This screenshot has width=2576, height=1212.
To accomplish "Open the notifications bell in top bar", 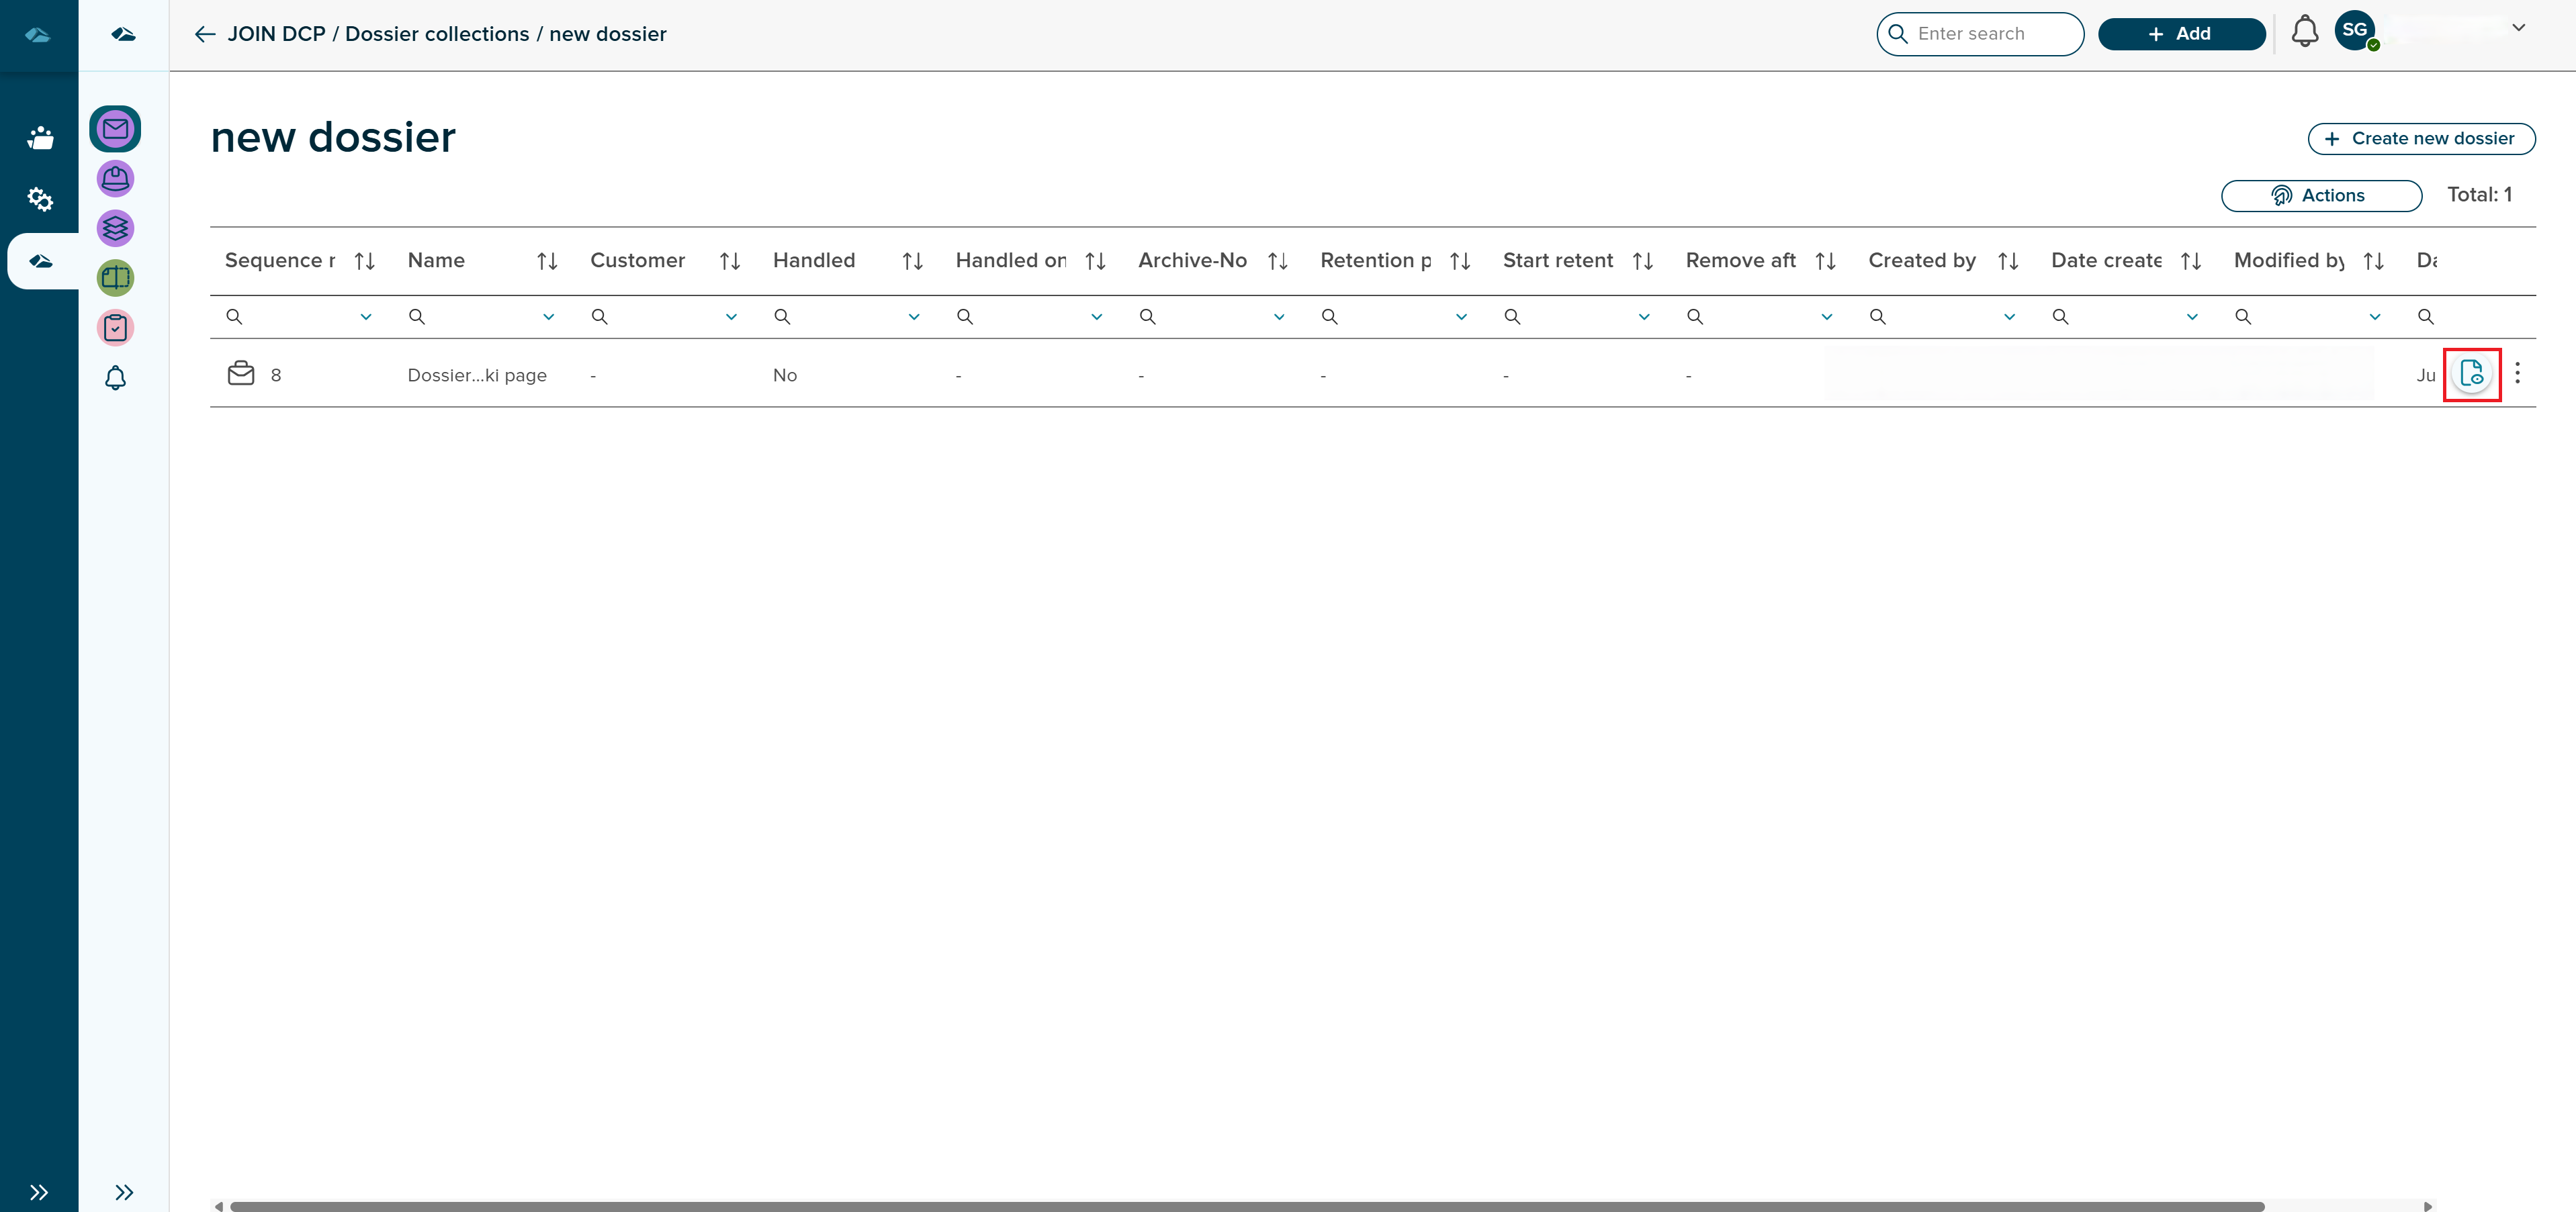I will 2304,32.
